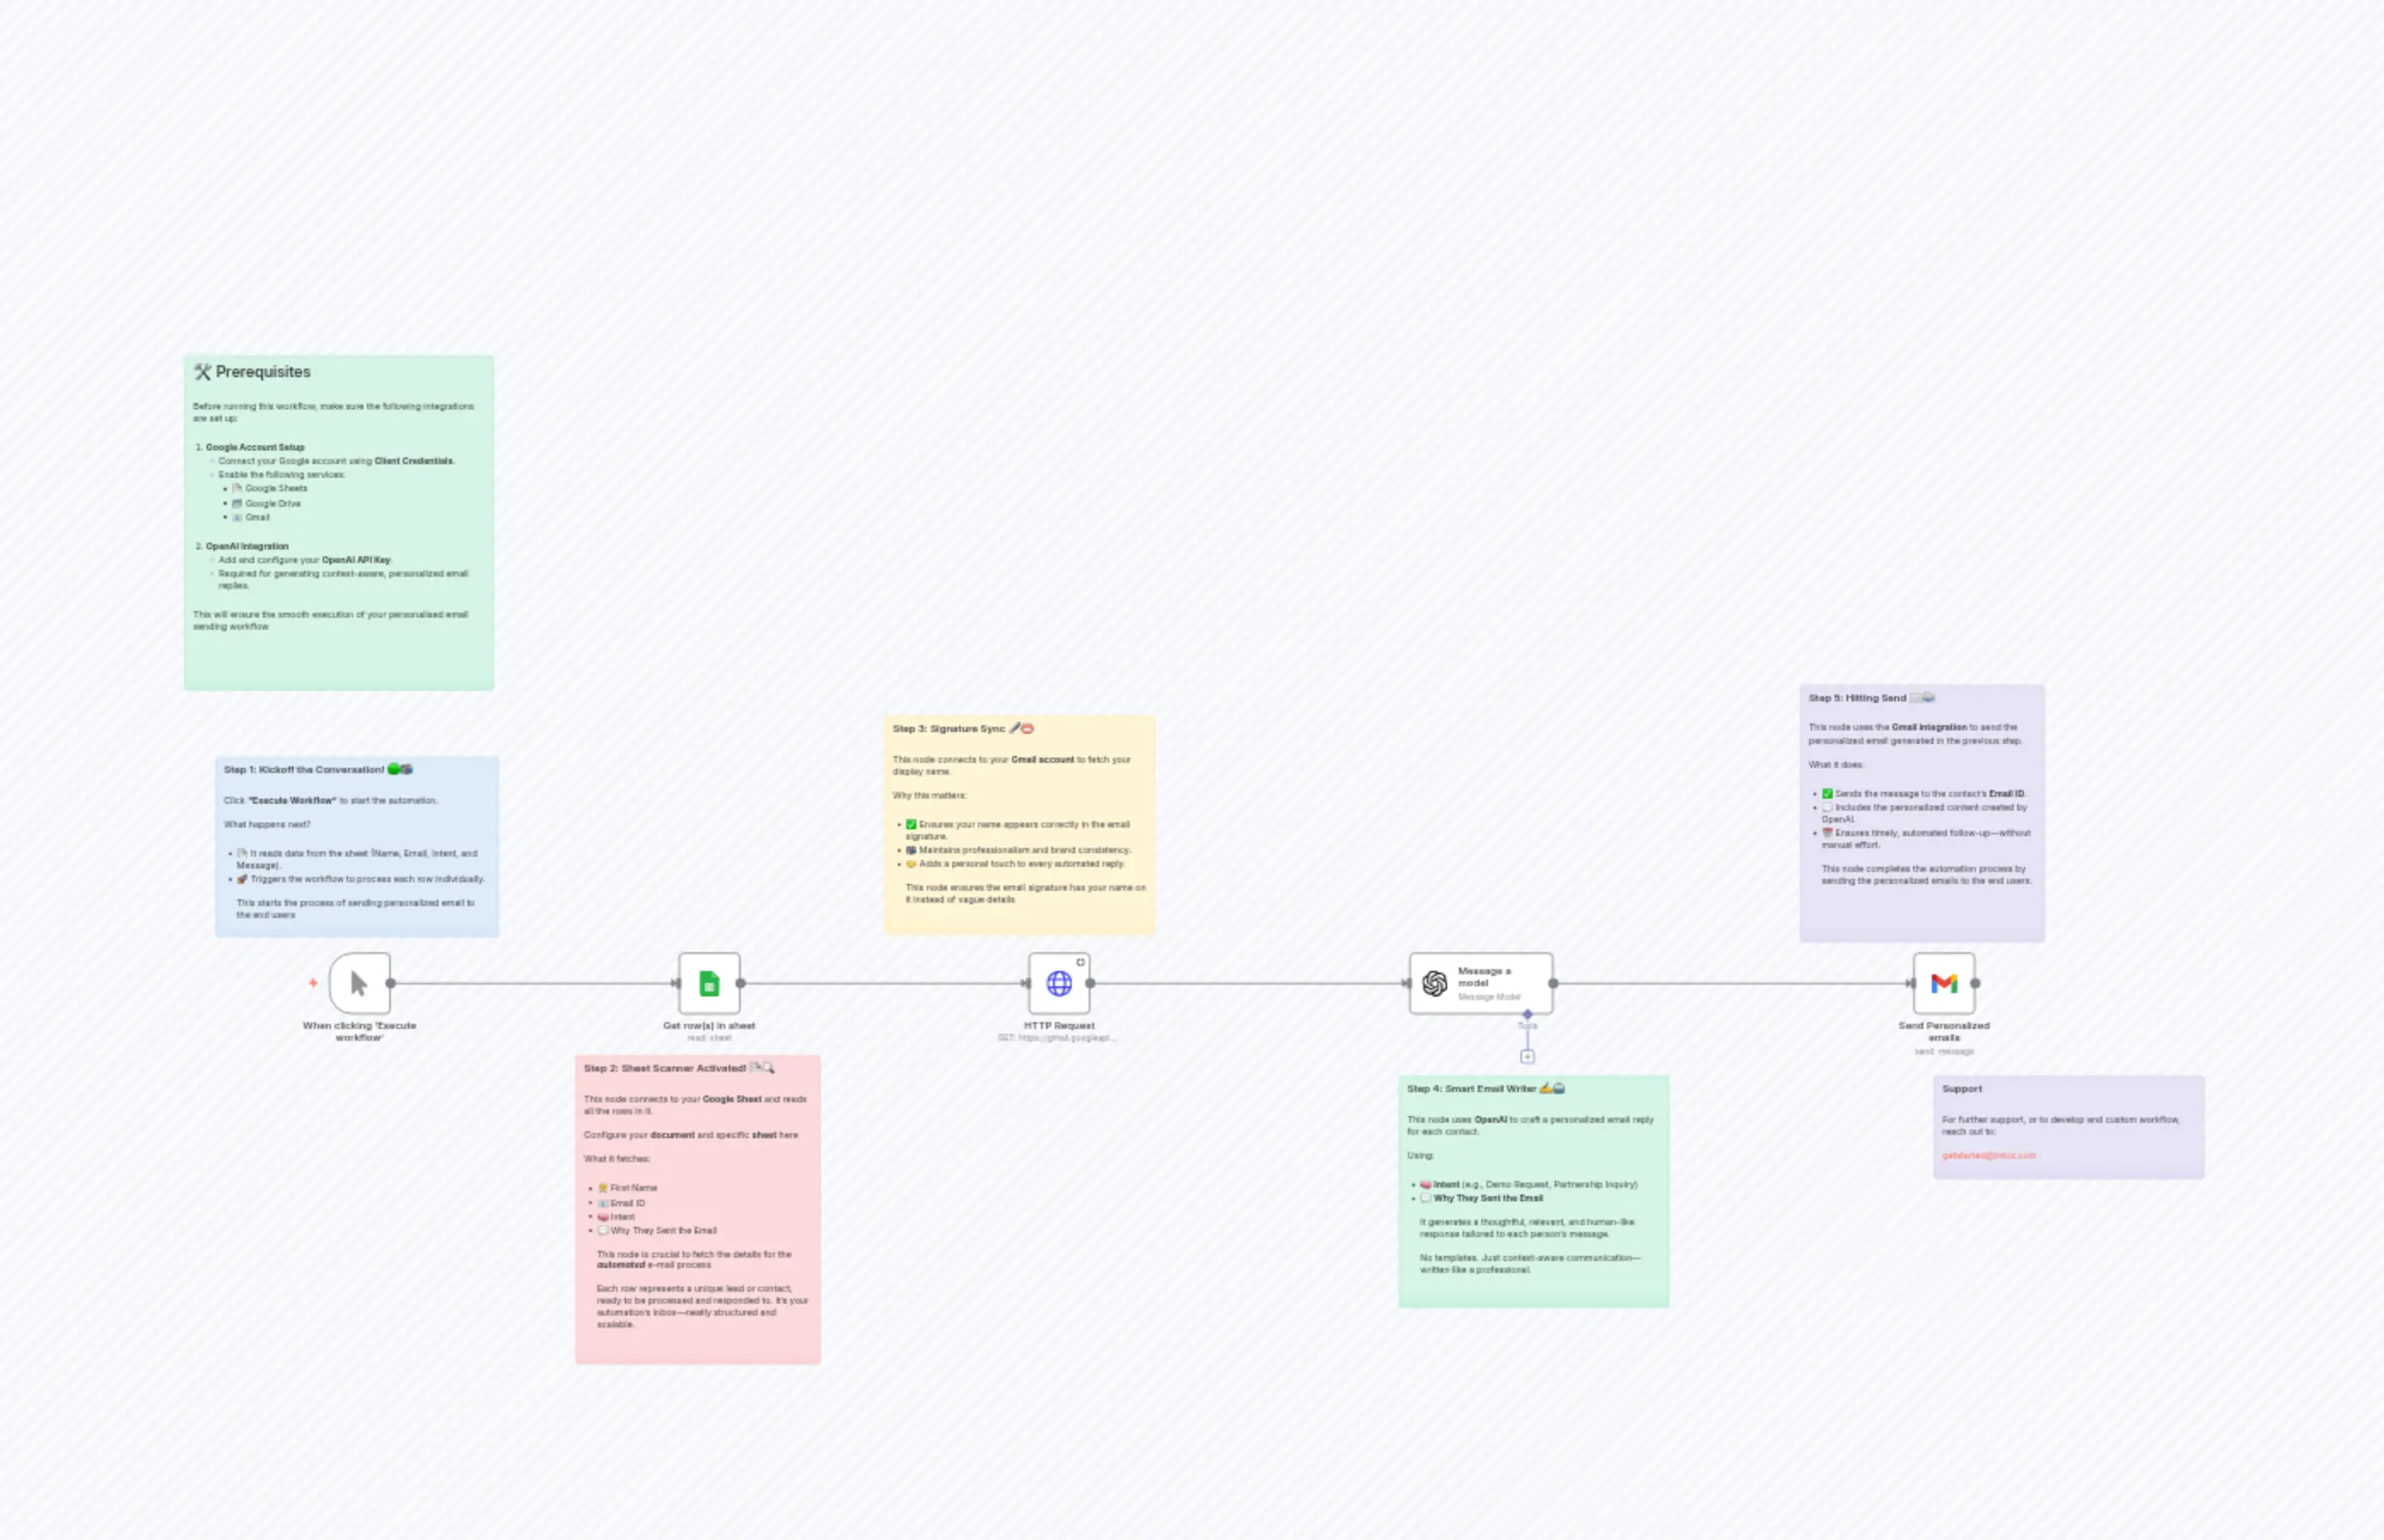
Task: Select the "When clicking 'Execute workflow'" trigger node
Action: 359,984
